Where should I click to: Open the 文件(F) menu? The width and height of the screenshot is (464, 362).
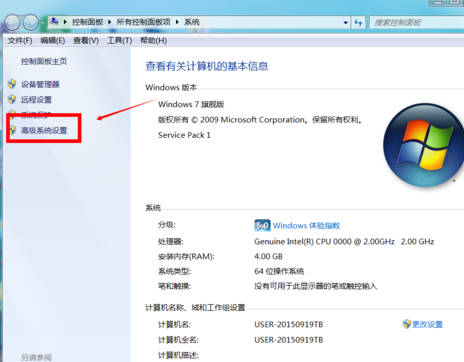20,41
